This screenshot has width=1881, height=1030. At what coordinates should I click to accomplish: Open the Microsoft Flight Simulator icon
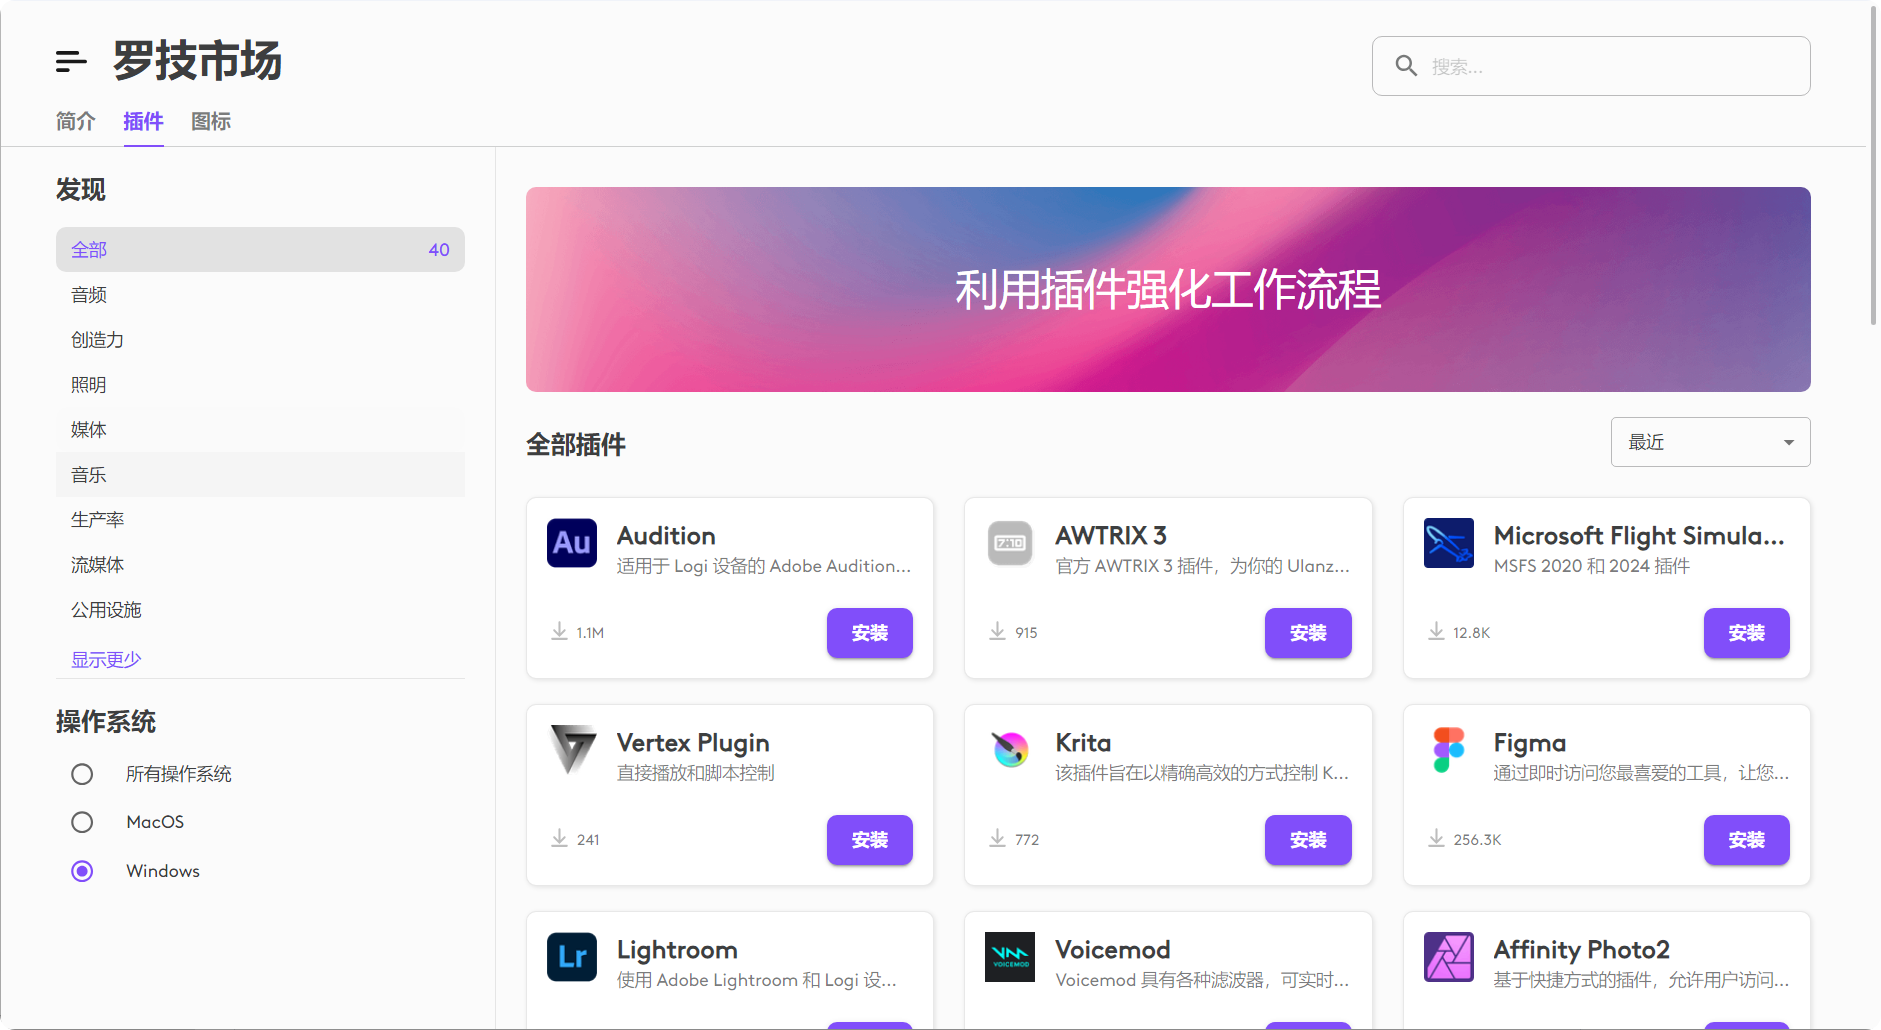[1449, 543]
